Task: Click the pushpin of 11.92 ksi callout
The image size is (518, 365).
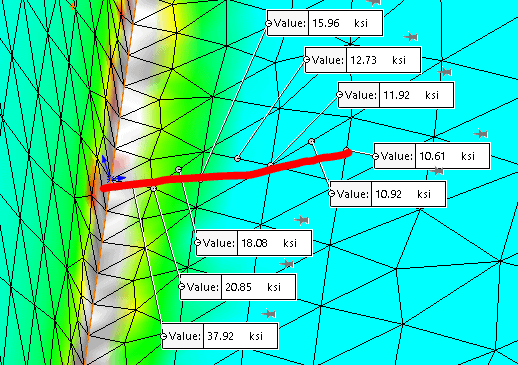Action: (445, 72)
